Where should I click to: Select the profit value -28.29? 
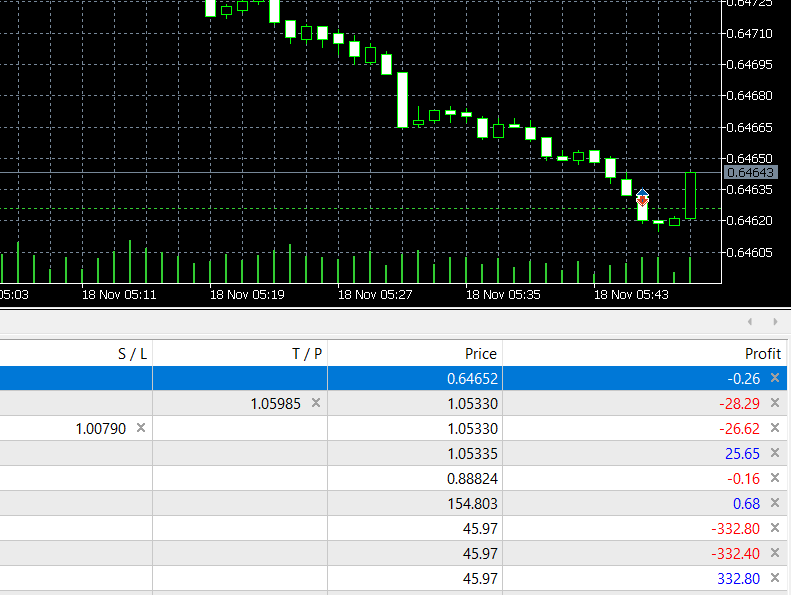739,404
